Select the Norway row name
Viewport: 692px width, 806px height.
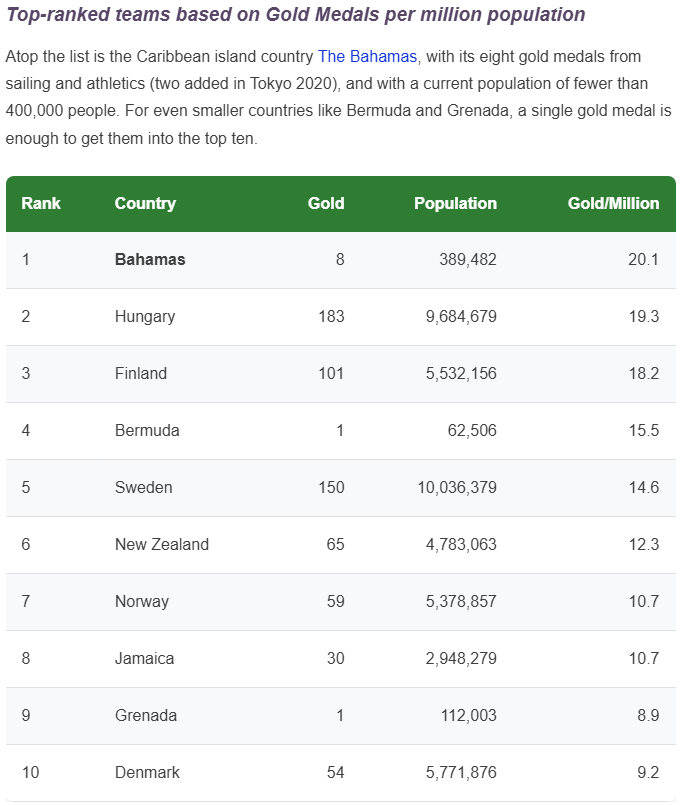pyautogui.click(x=142, y=601)
